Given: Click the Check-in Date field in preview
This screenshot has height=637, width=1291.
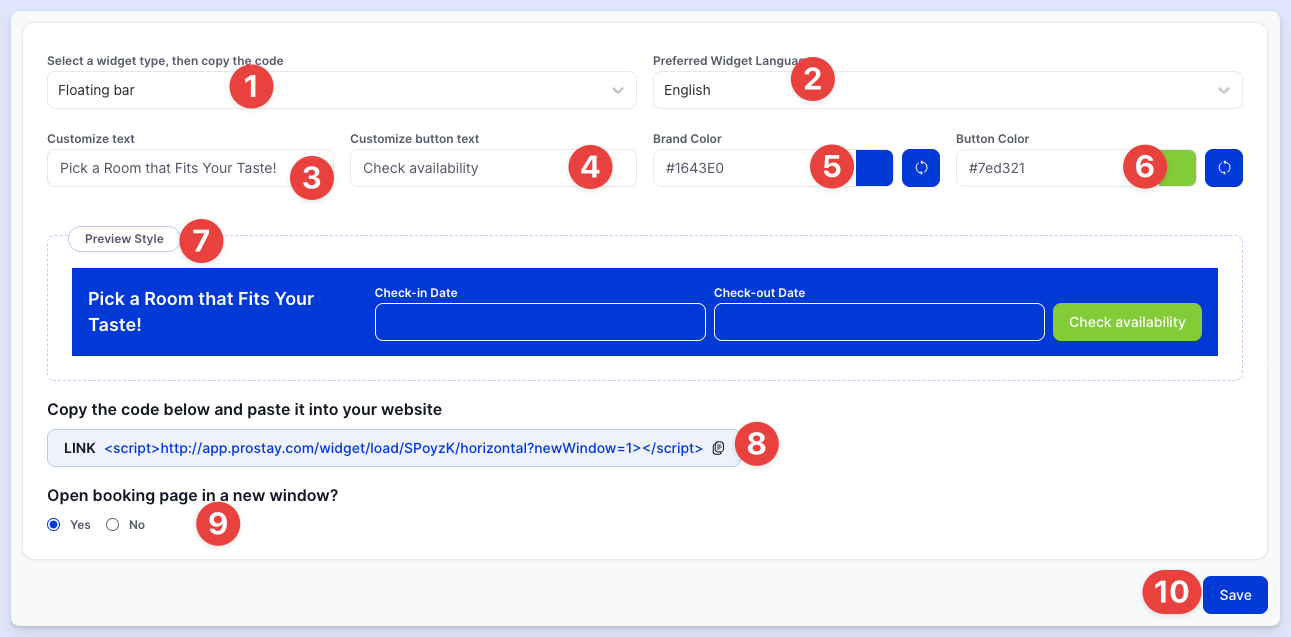Looking at the screenshot, I should pyautogui.click(x=540, y=322).
